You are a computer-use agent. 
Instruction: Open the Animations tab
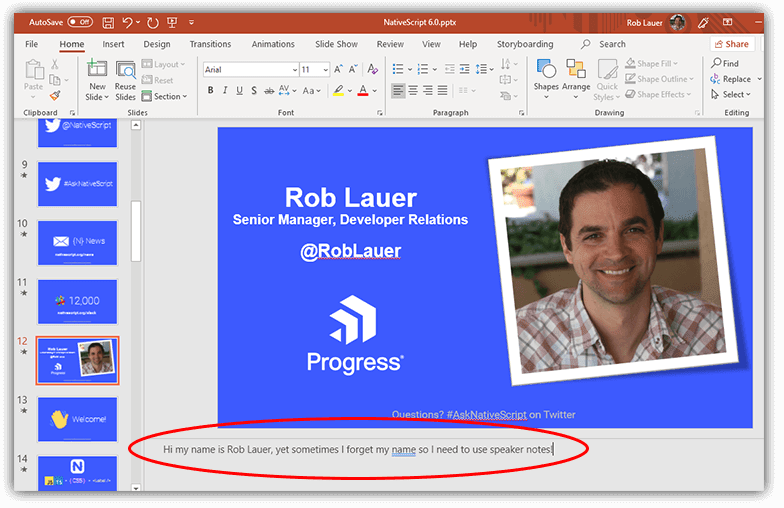point(273,44)
